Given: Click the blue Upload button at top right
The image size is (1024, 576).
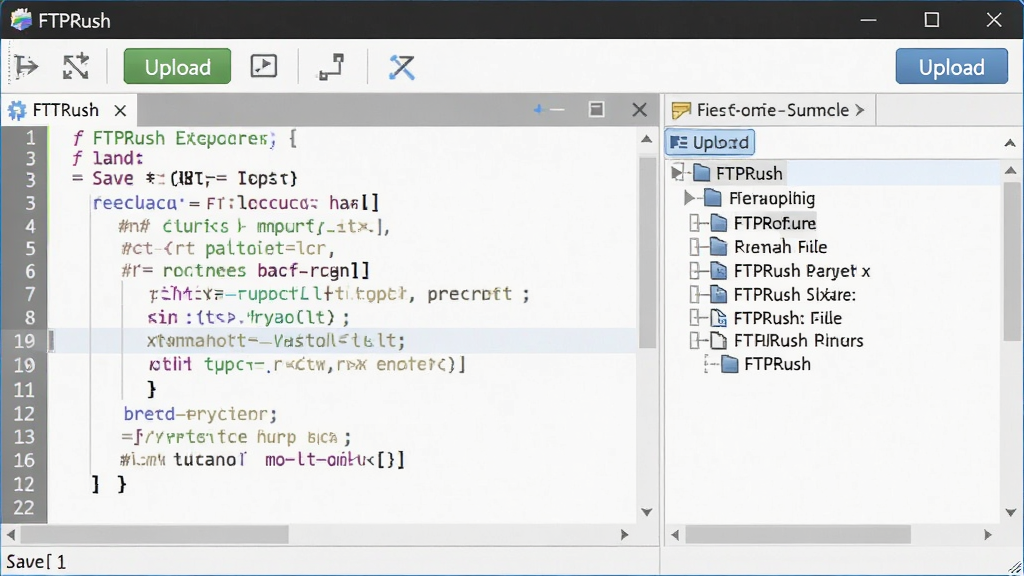Looking at the screenshot, I should [x=952, y=67].
